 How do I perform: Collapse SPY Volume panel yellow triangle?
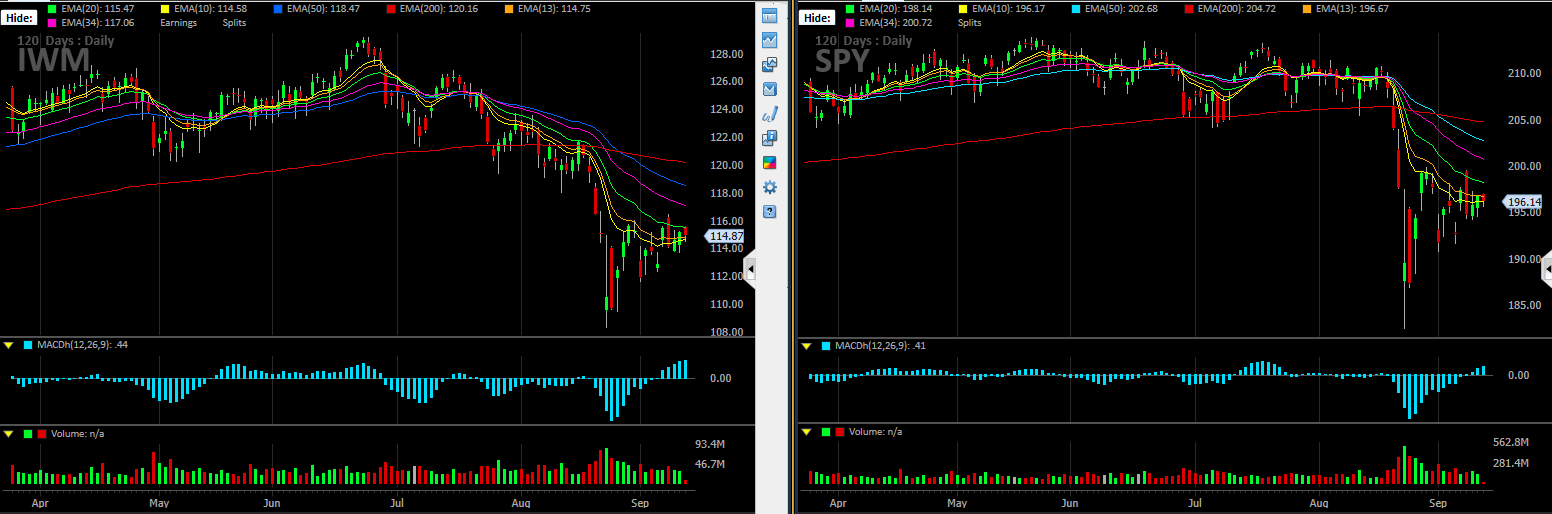pyautogui.click(x=808, y=431)
